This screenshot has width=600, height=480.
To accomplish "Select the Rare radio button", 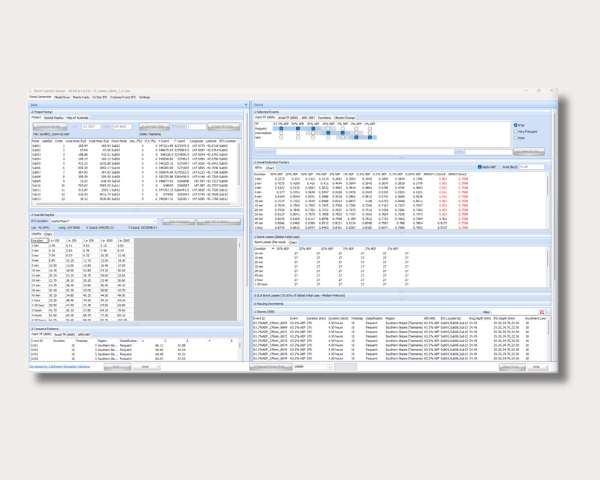I will pyautogui.click(x=517, y=136).
